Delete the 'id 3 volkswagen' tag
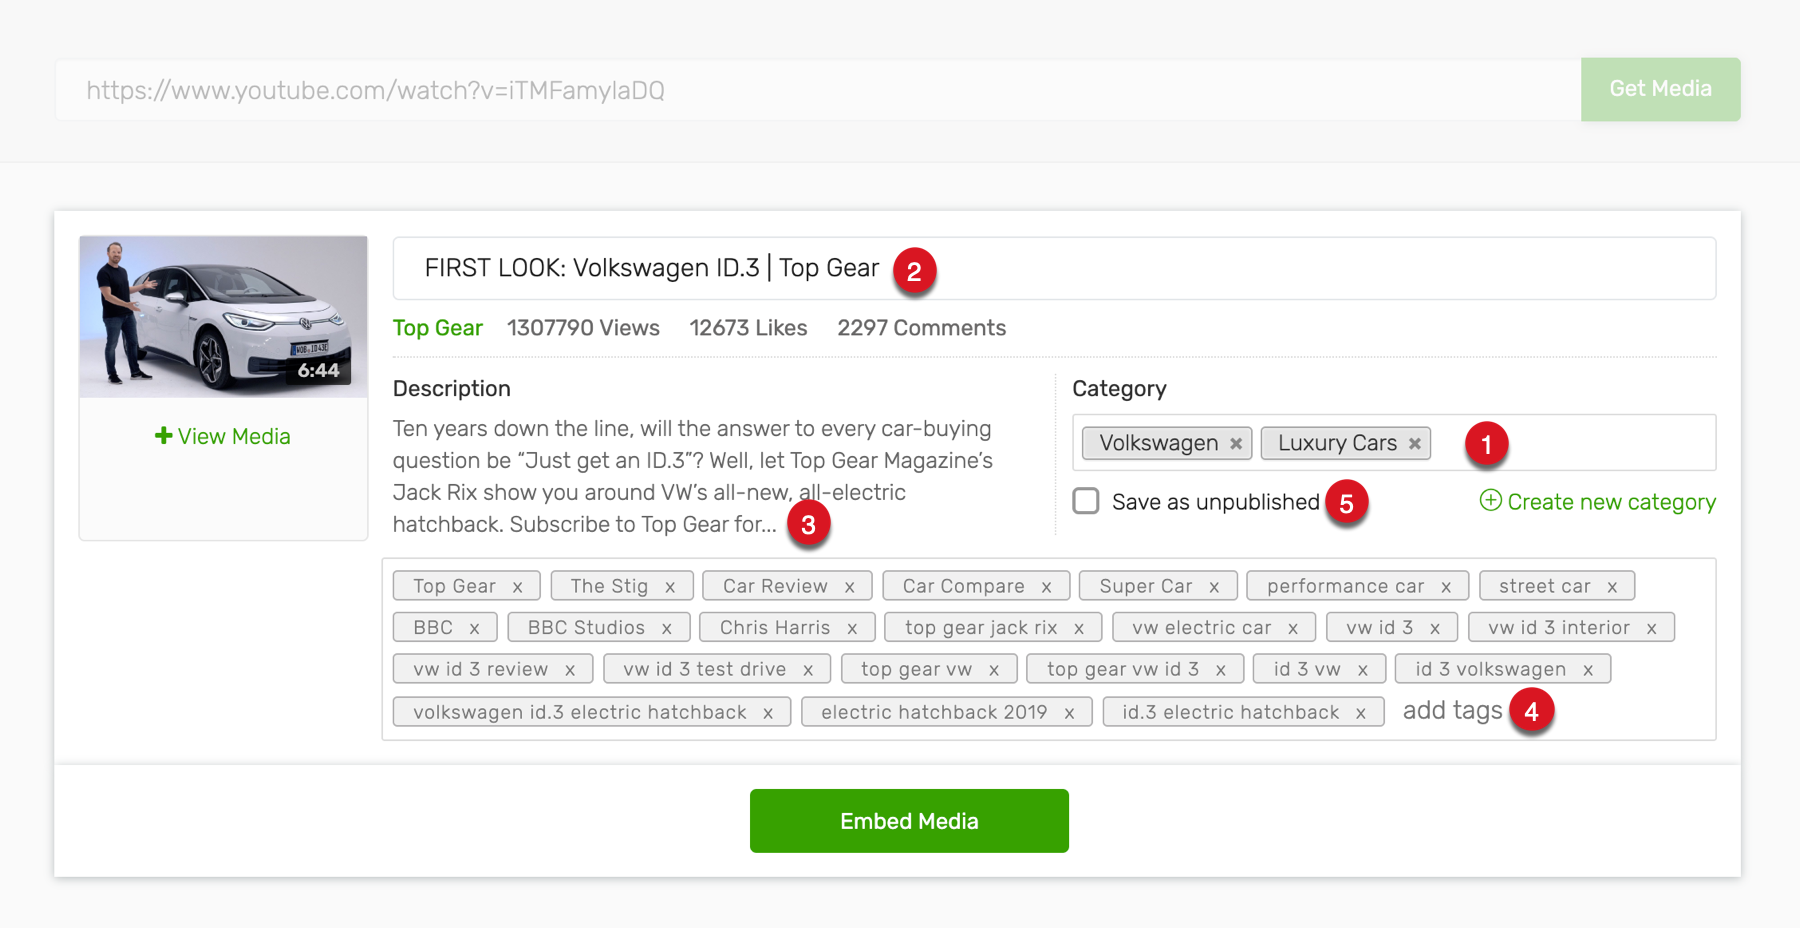The height and width of the screenshot is (928, 1800). coord(1588,670)
